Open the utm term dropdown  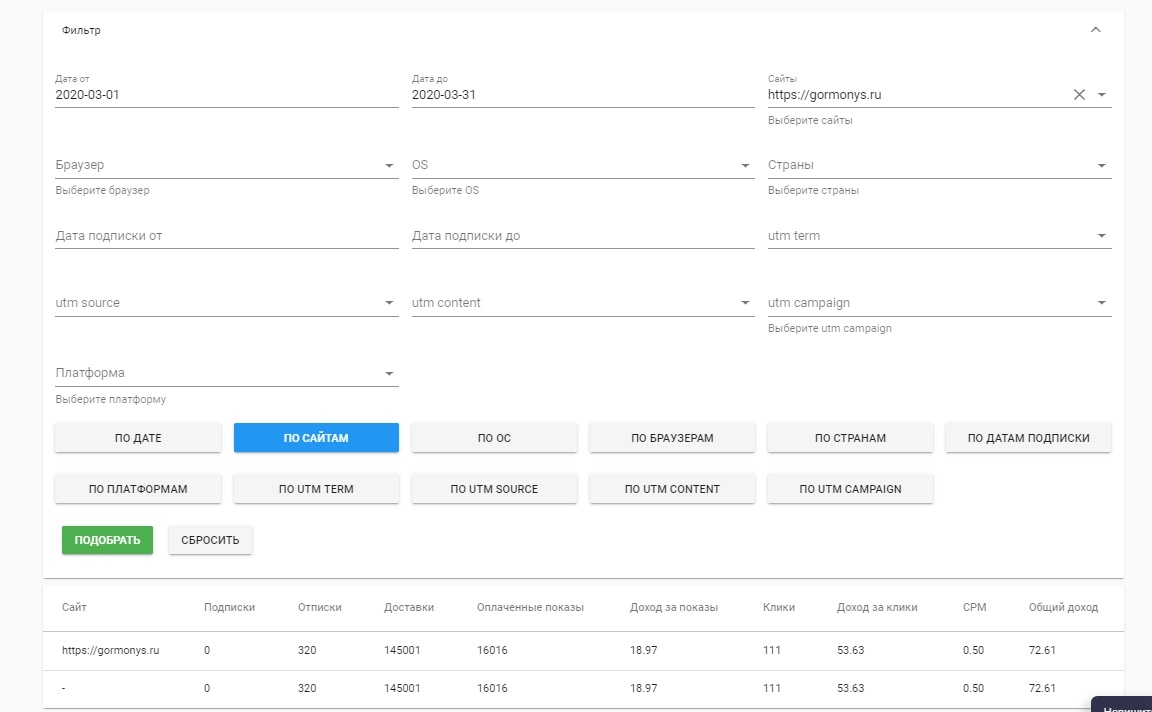pyautogui.click(x=1101, y=237)
